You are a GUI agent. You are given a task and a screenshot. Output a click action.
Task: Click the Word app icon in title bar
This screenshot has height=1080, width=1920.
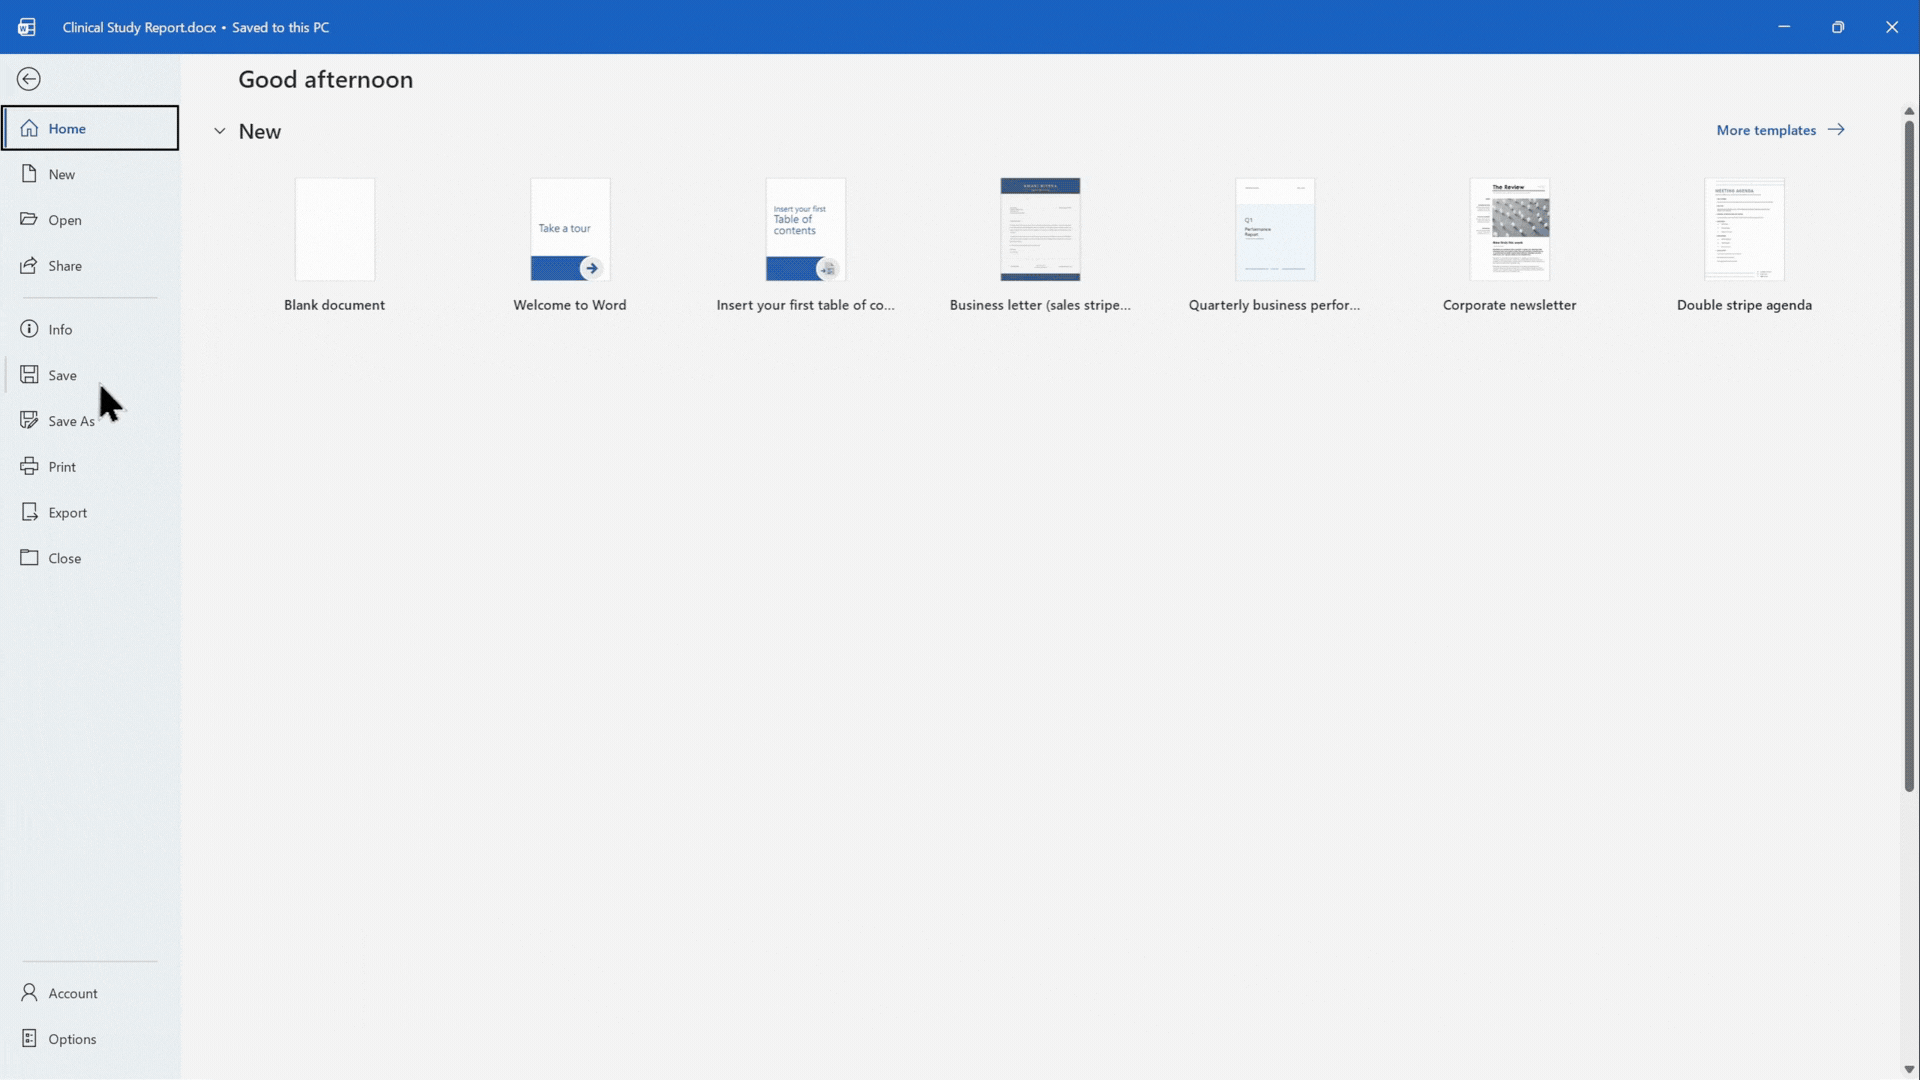point(27,27)
